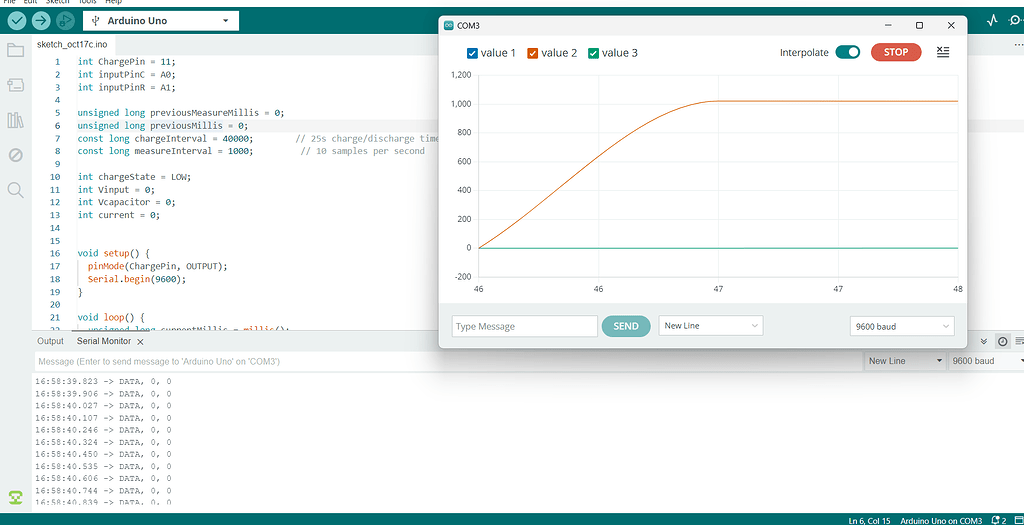The width and height of the screenshot is (1024, 525).
Task: Click 'const long chargeInterval = 40000;' line
Action: (x=165, y=138)
